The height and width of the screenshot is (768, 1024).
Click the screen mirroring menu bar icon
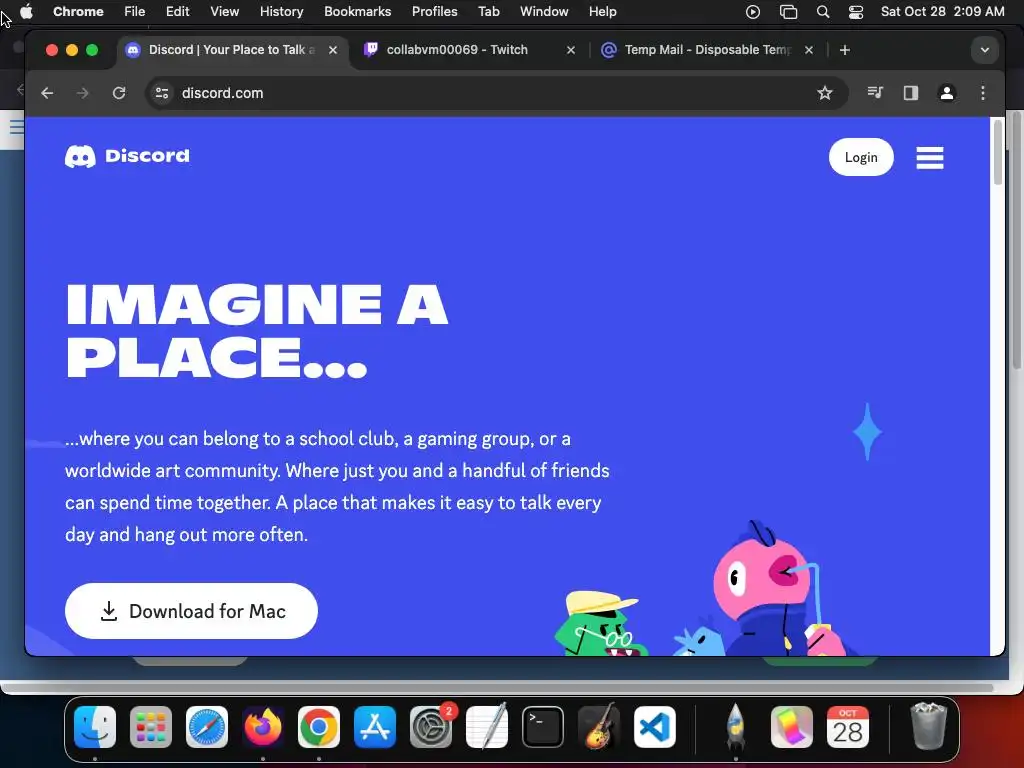(x=788, y=12)
